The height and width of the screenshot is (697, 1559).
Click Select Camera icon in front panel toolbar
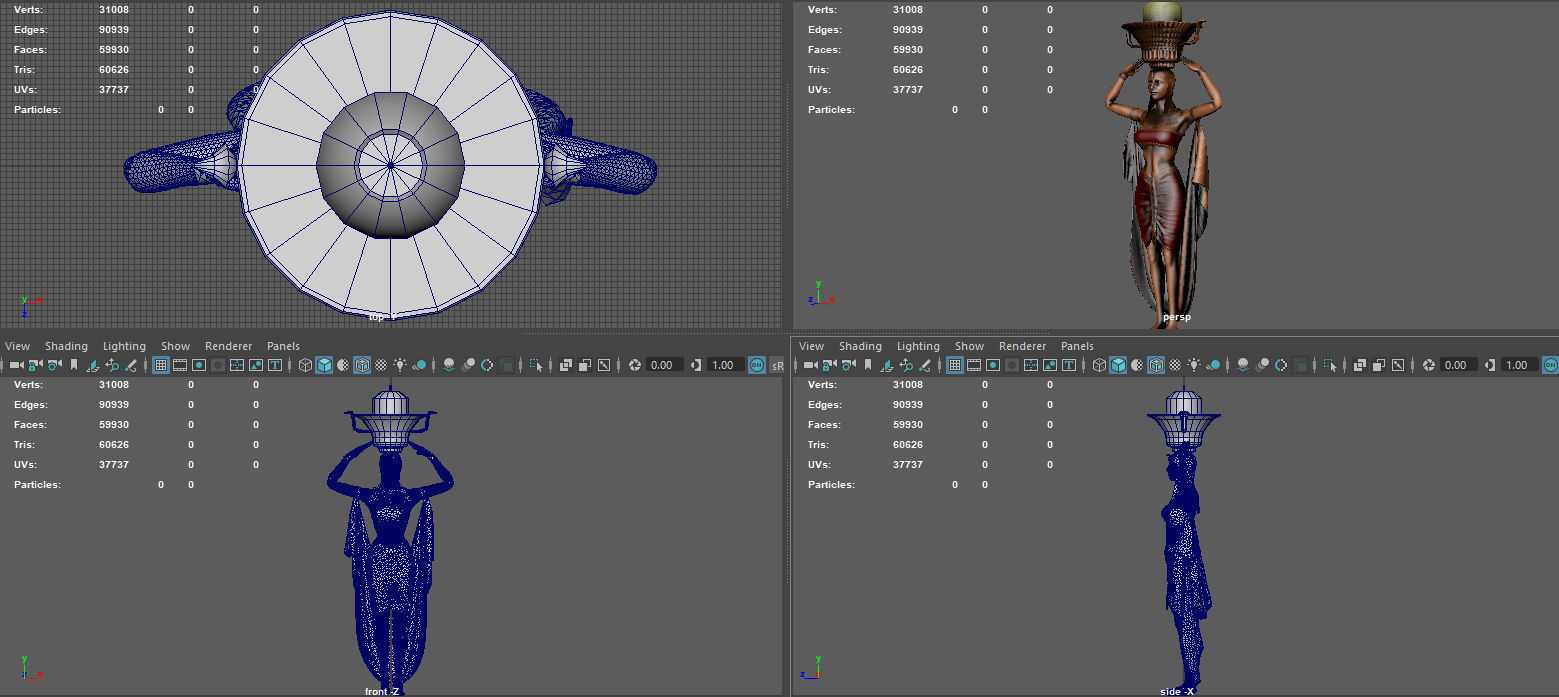point(16,365)
